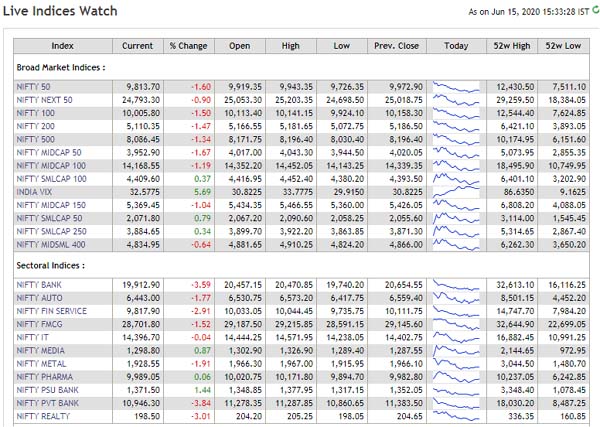Click the Prev. Close column header
600x427 pixels.
tap(397, 46)
